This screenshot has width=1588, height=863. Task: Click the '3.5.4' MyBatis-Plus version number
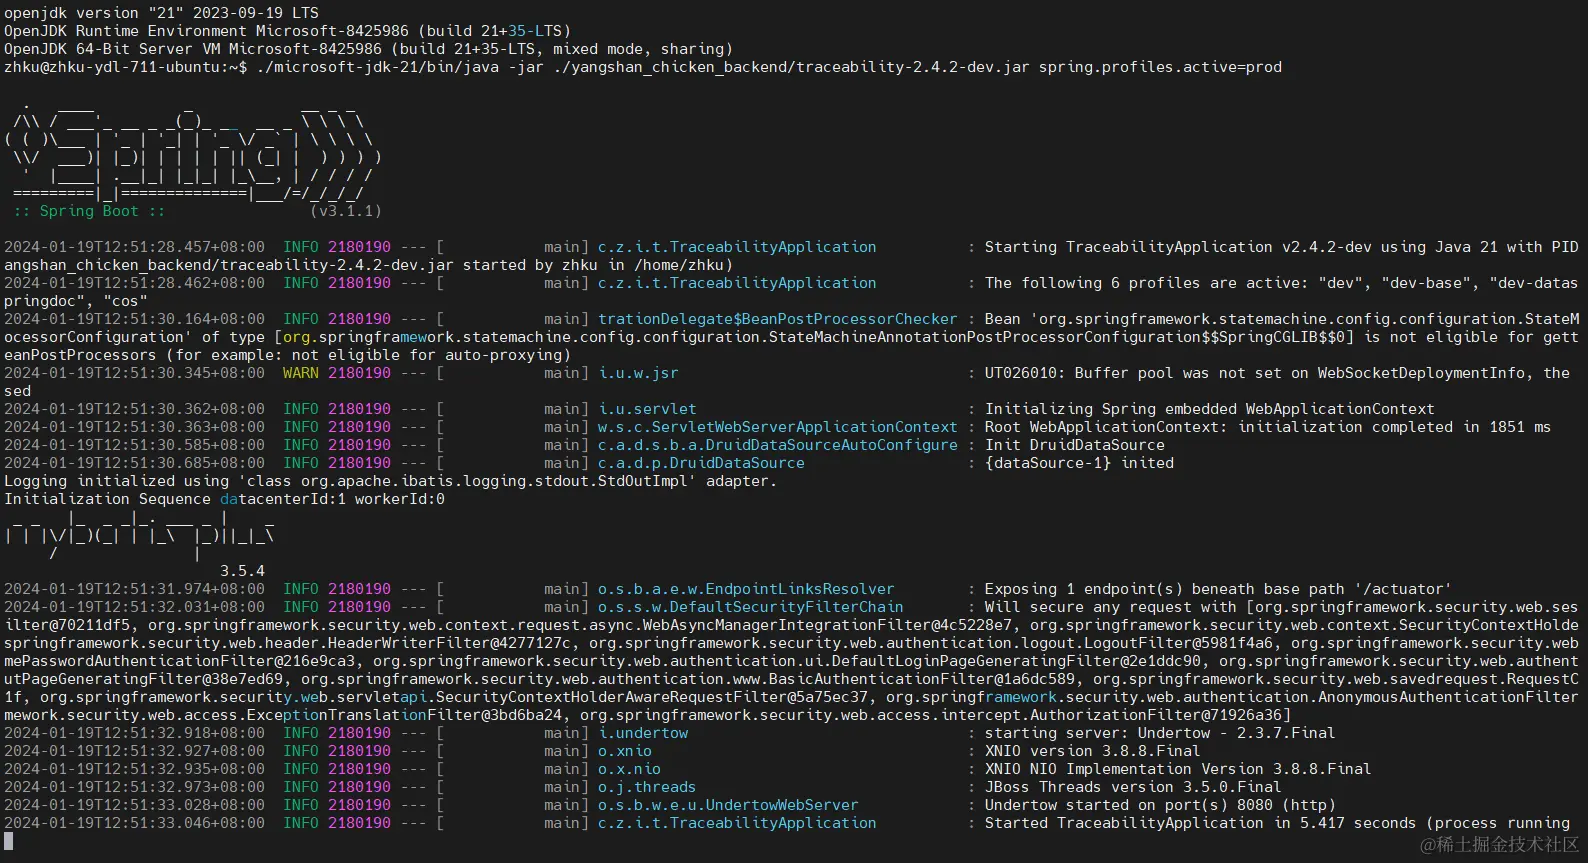(x=243, y=571)
